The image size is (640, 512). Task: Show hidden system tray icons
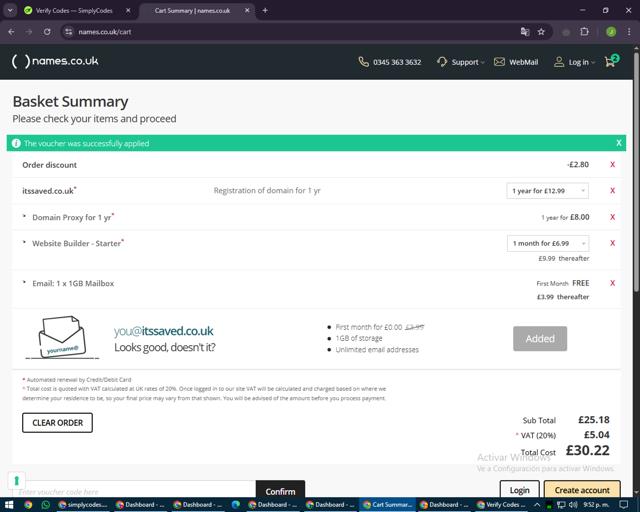pos(537,505)
